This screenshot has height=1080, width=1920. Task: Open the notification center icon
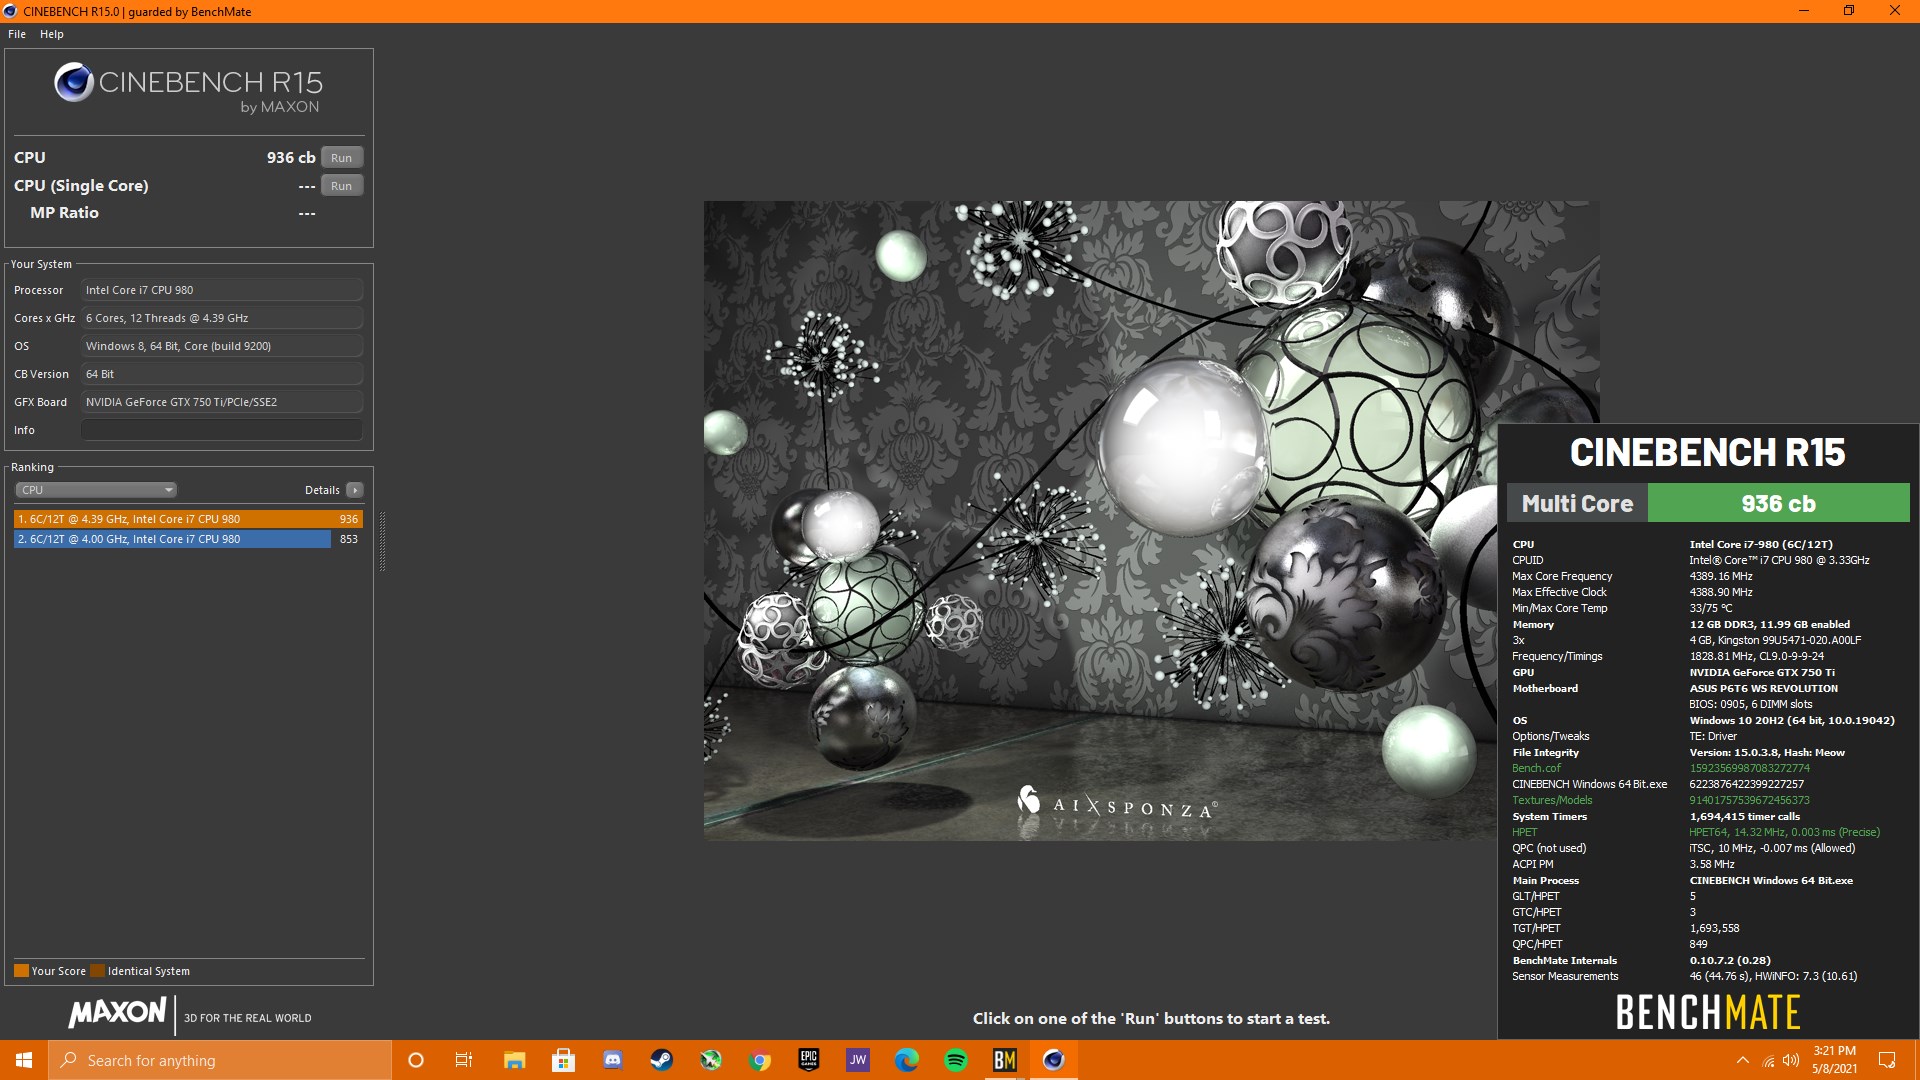pos(1887,1060)
